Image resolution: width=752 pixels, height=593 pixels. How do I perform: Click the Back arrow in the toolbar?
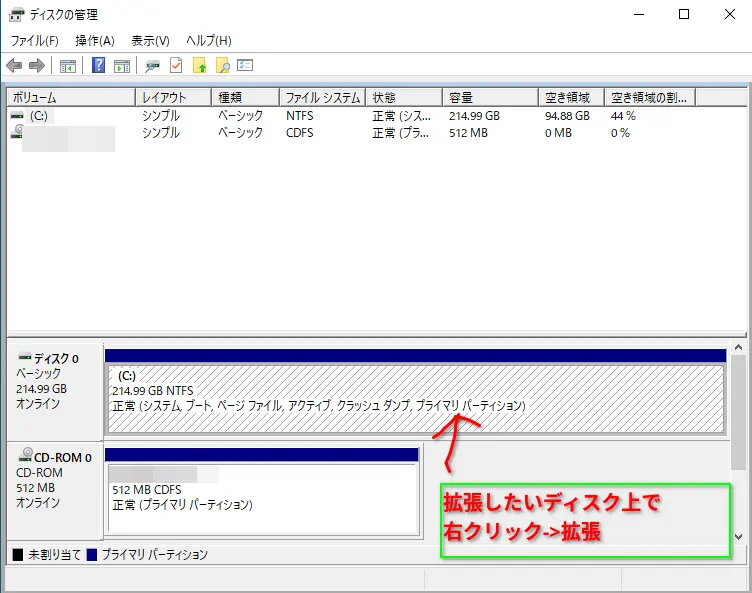[14, 66]
